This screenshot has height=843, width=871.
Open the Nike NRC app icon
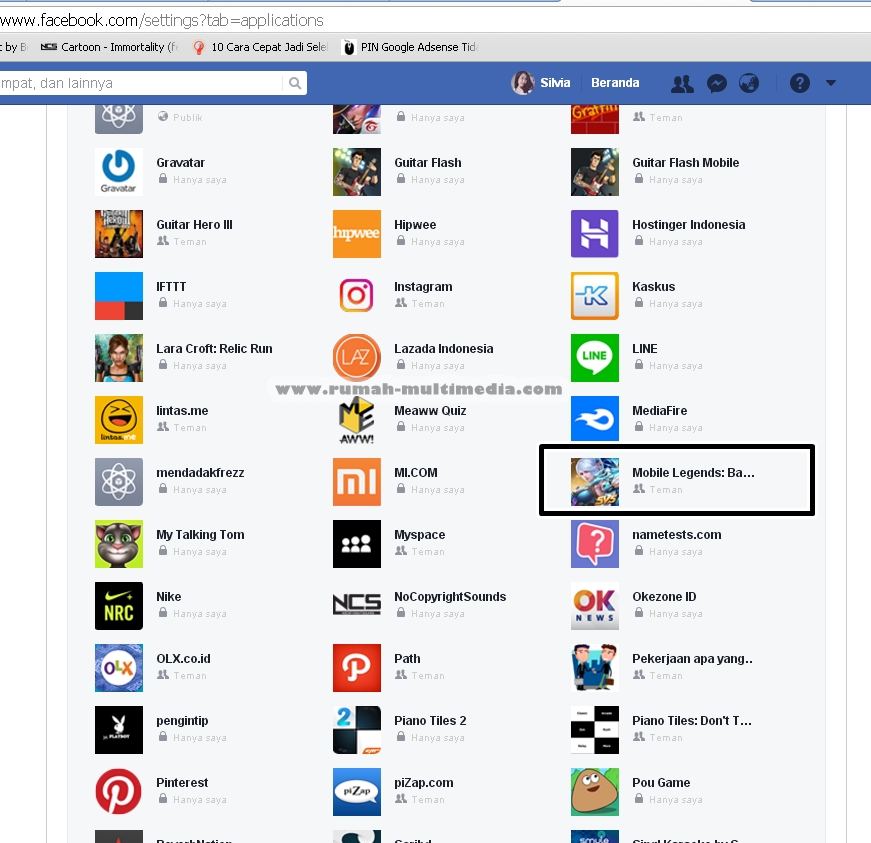[118, 606]
